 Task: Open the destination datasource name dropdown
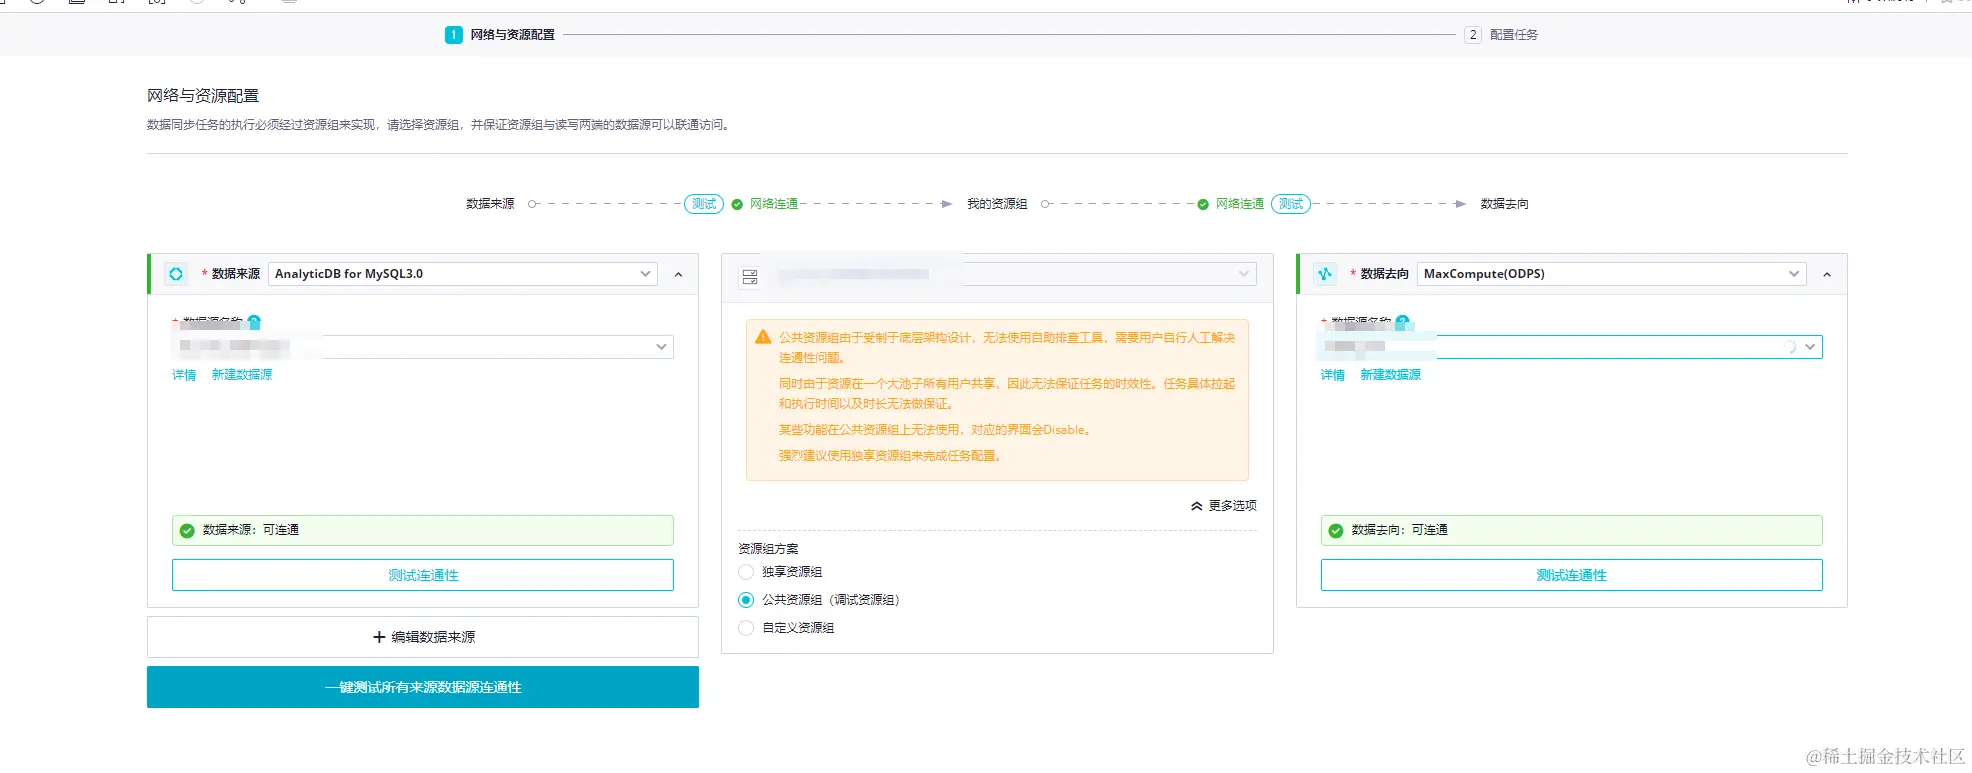click(x=1572, y=347)
